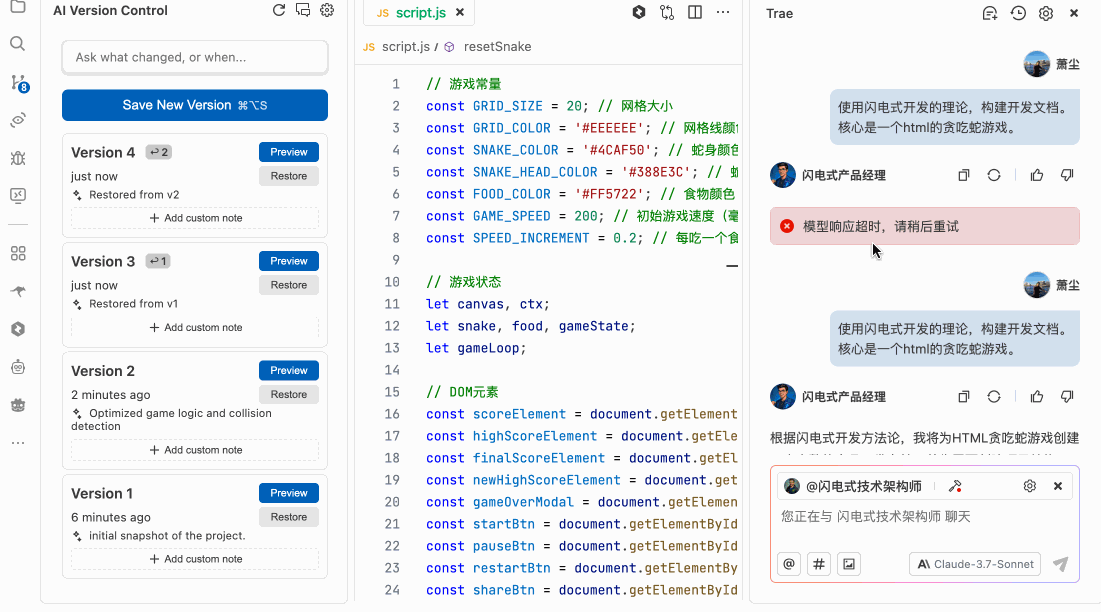Screen dimensions: 1101x612
Task: Preview Version 1
Action: point(289,493)
